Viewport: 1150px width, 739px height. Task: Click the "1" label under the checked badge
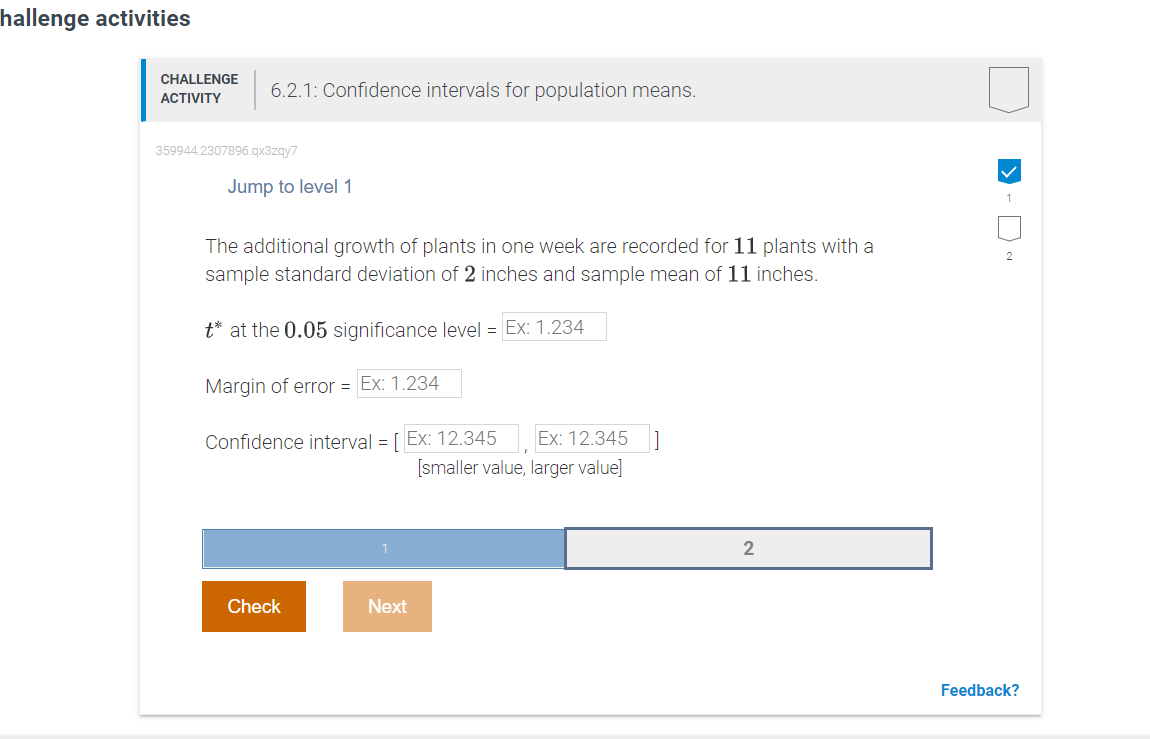(x=1008, y=198)
